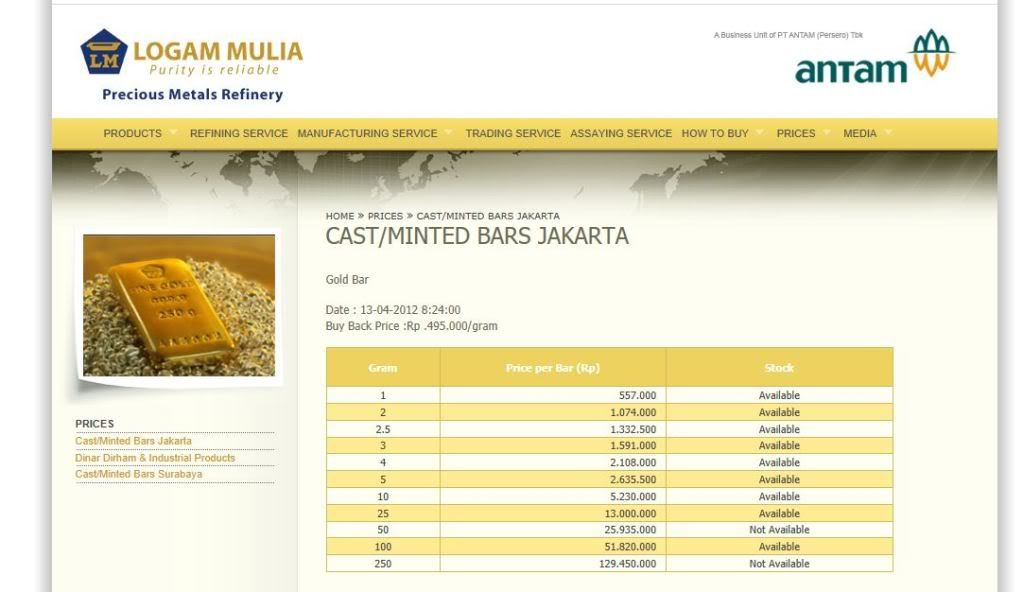The image size is (1023, 592).
Task: Select price 557.000 in table
Action: (x=637, y=396)
